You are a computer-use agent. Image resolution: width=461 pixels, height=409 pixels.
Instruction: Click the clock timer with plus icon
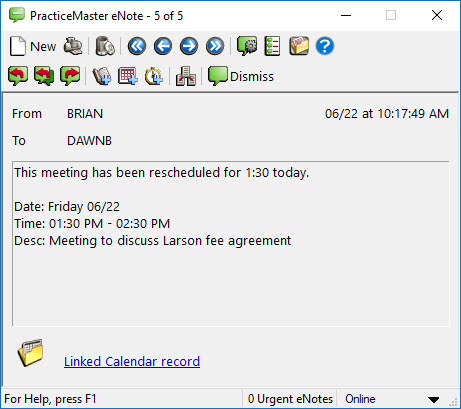(154, 76)
